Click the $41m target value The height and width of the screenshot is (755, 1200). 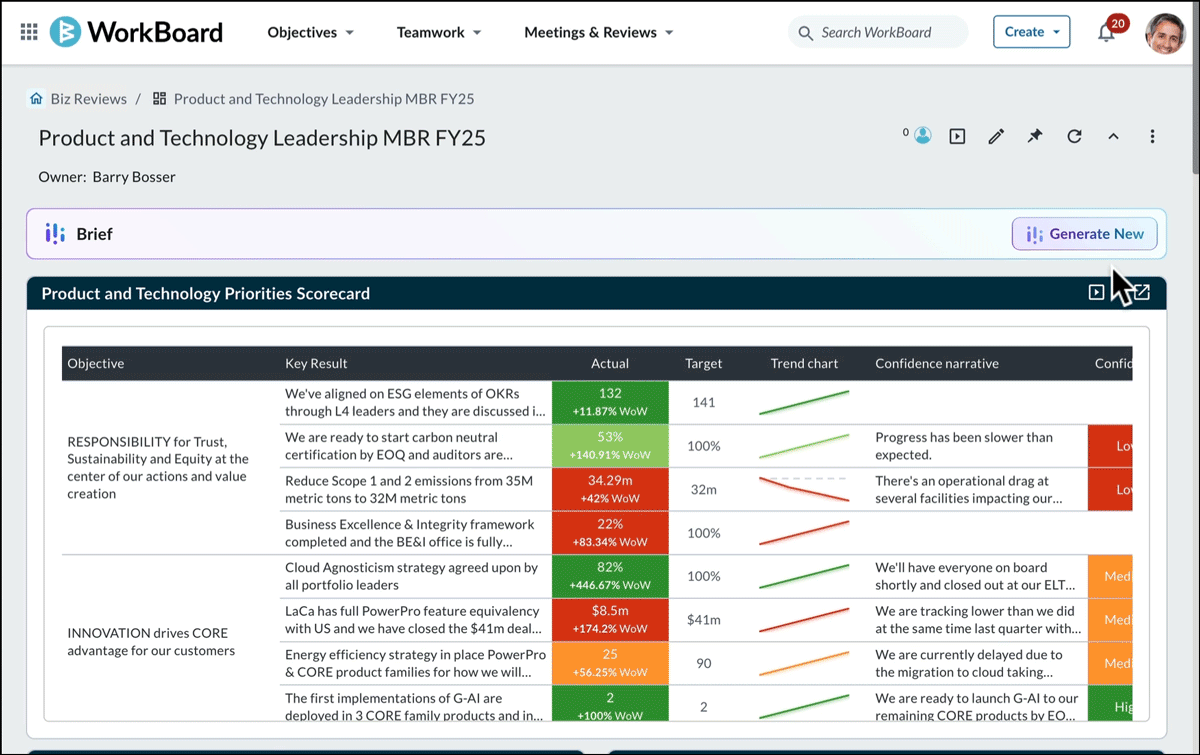pos(704,620)
